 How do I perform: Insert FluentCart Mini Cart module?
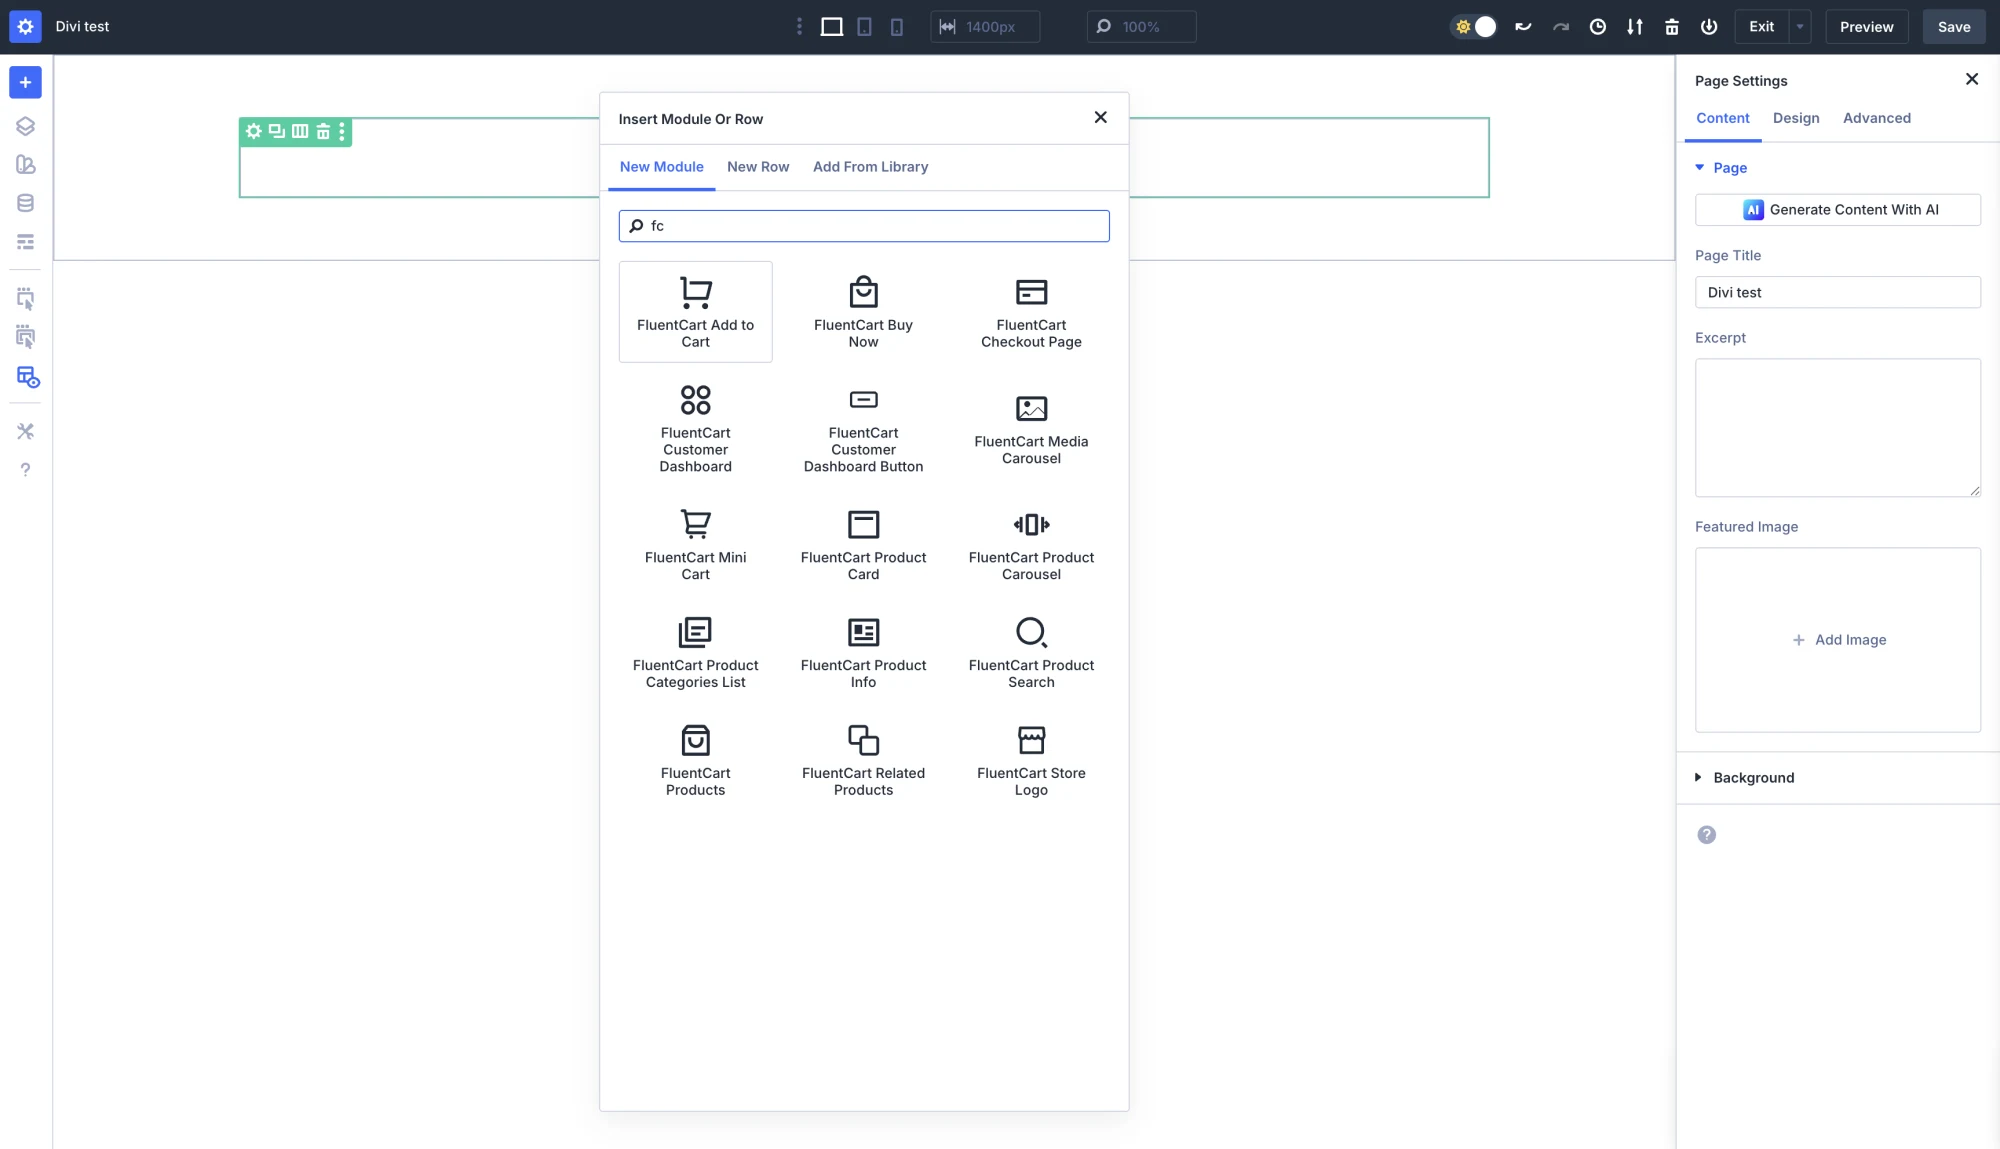(x=695, y=545)
